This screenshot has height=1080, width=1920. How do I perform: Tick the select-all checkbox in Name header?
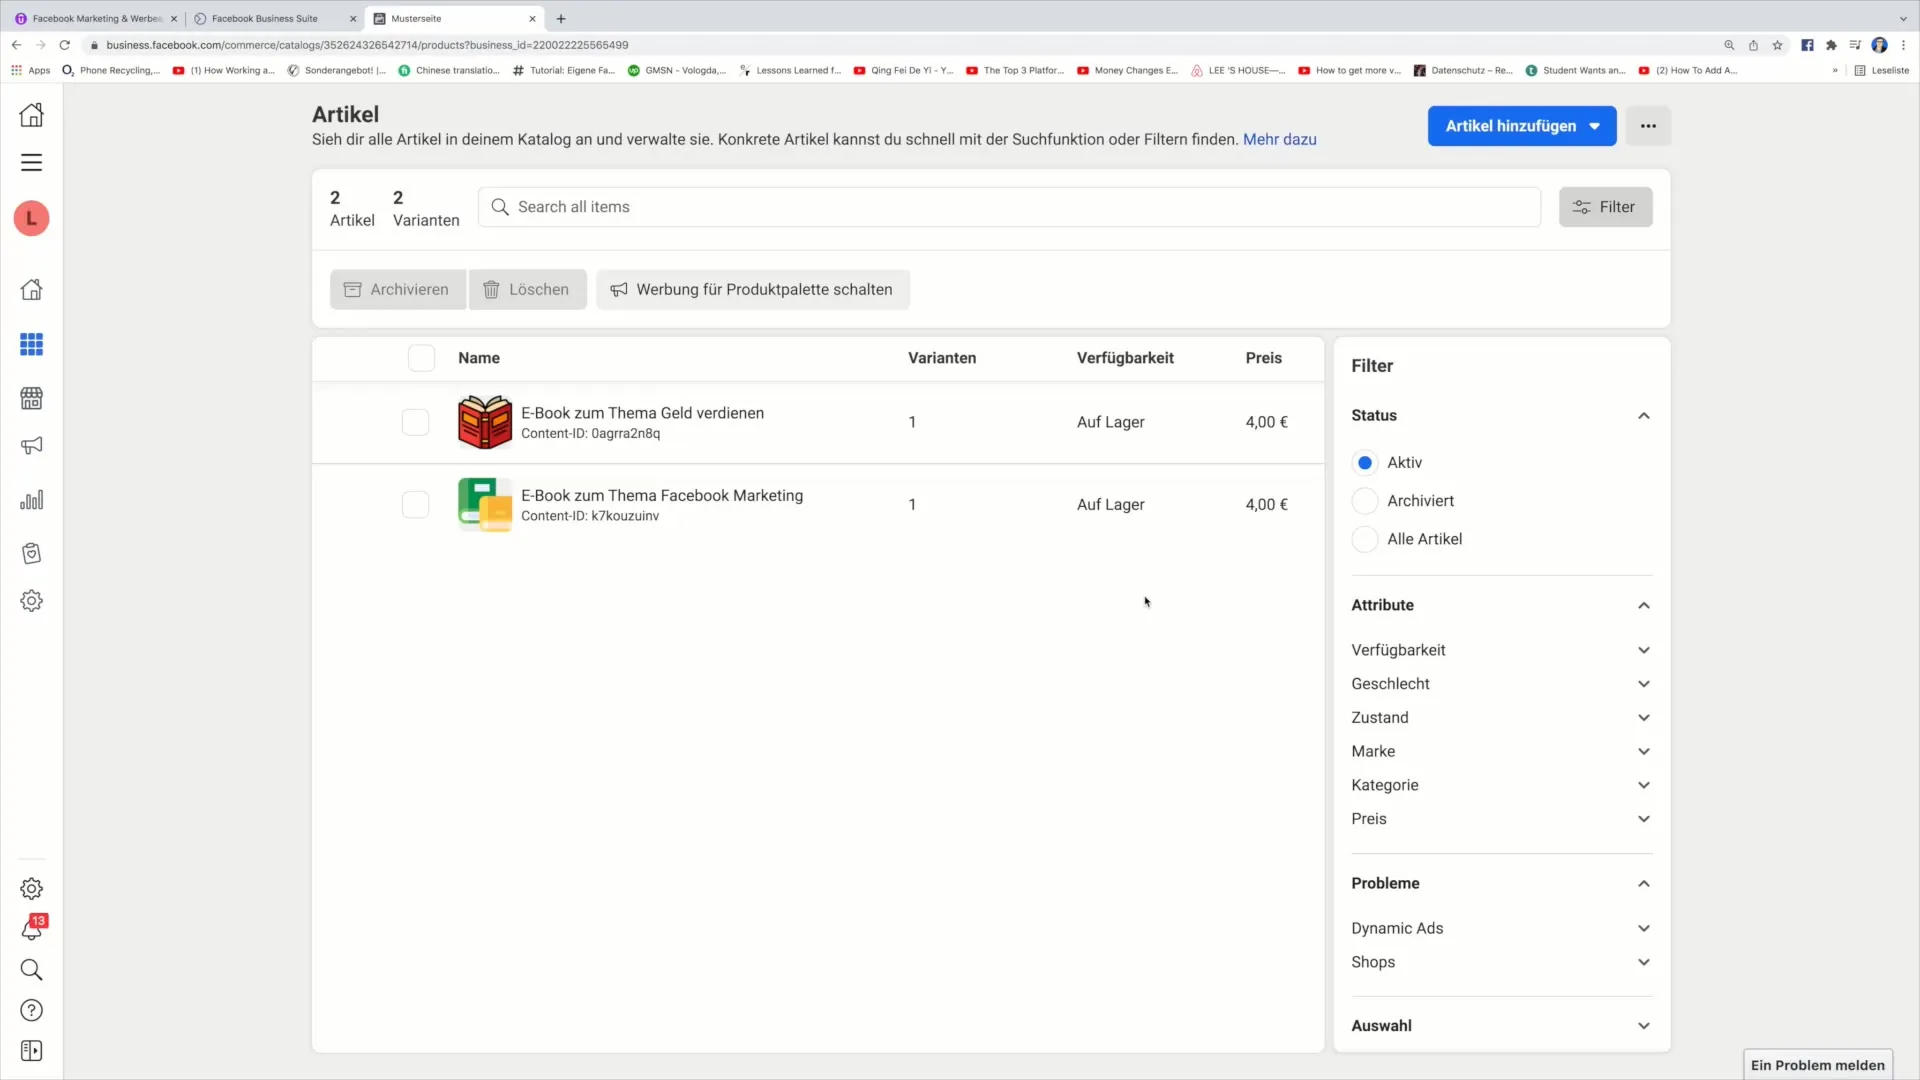[421, 358]
